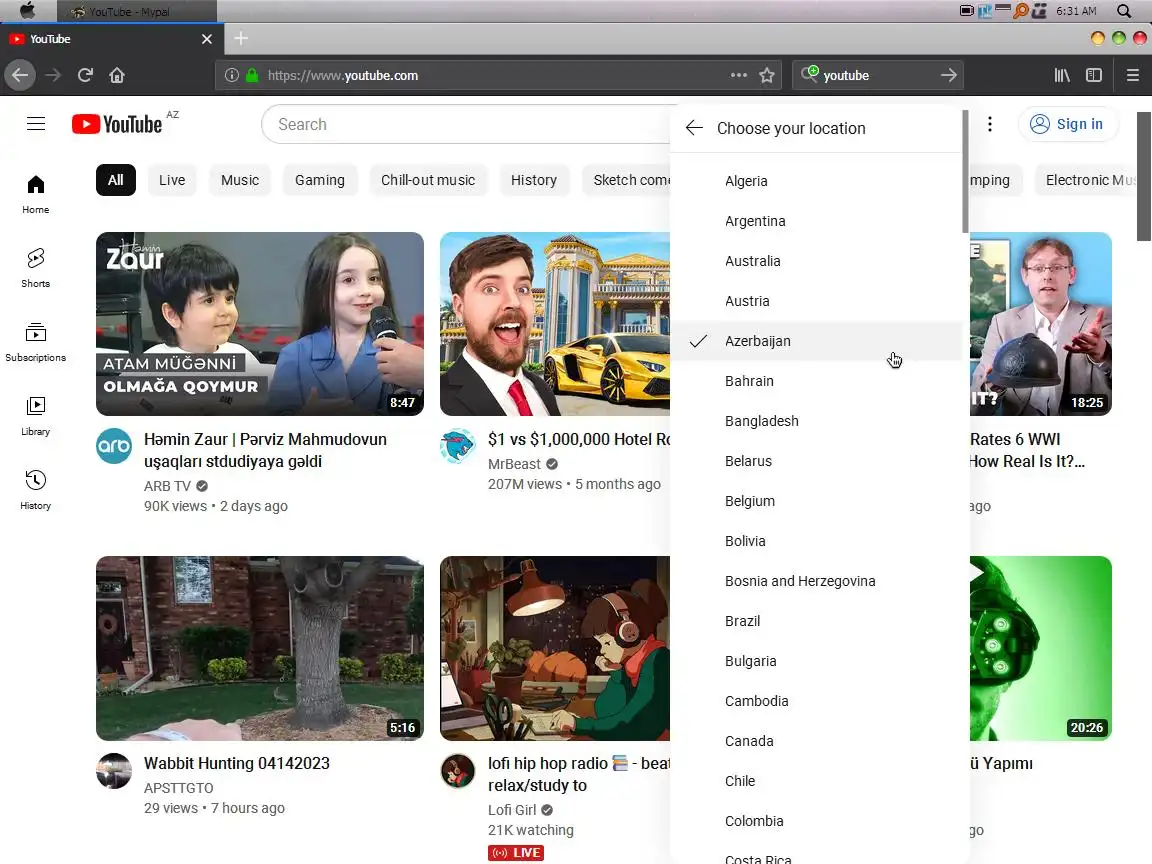Choose Argentina as location
Viewport: 1152px width, 864px height.
coord(816,221)
